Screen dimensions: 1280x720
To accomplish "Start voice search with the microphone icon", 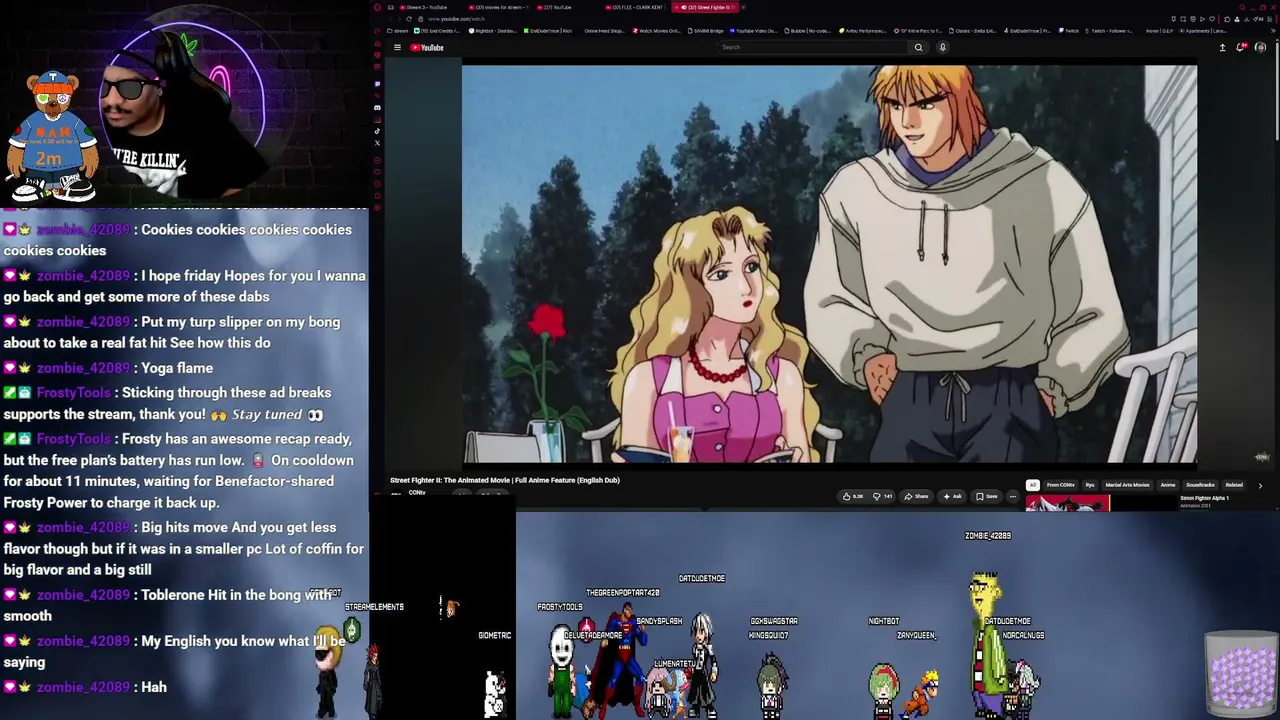I will point(942,47).
